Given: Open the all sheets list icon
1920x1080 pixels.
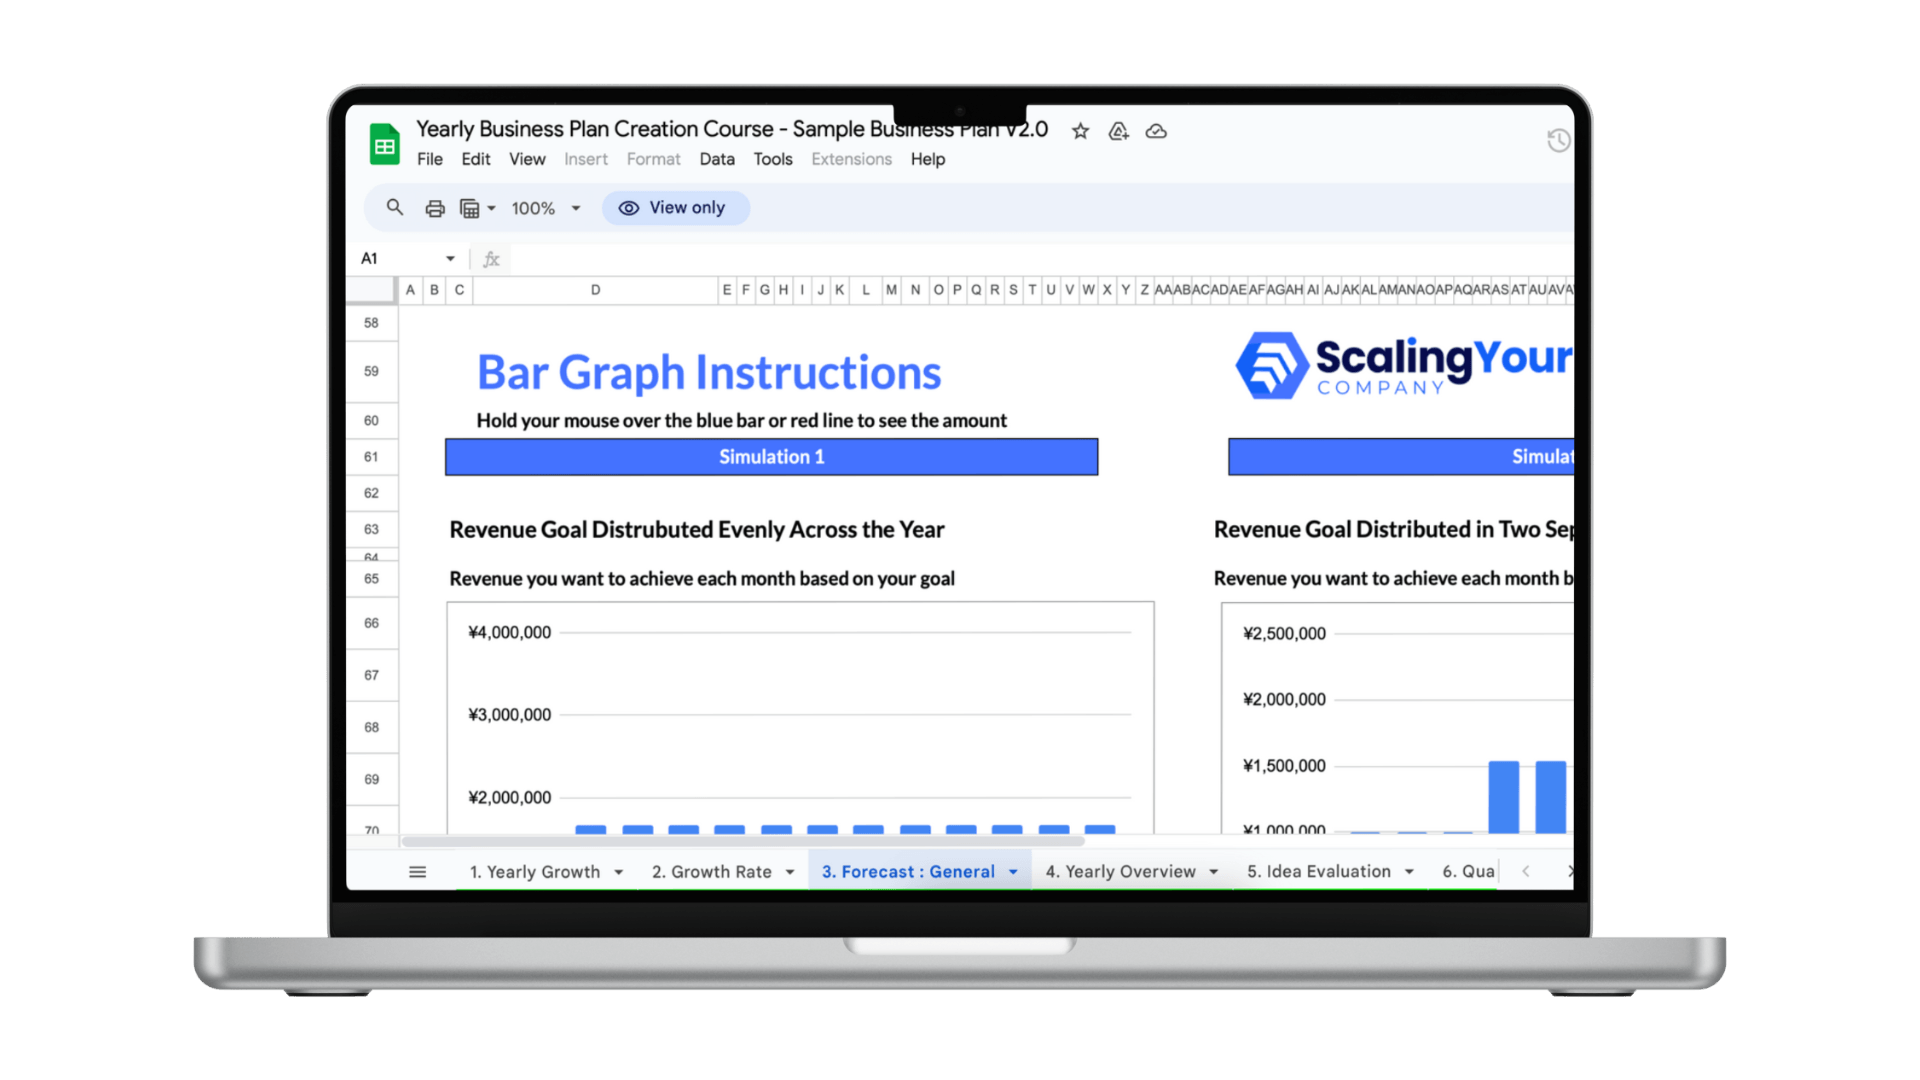Looking at the screenshot, I should pyautogui.click(x=417, y=872).
